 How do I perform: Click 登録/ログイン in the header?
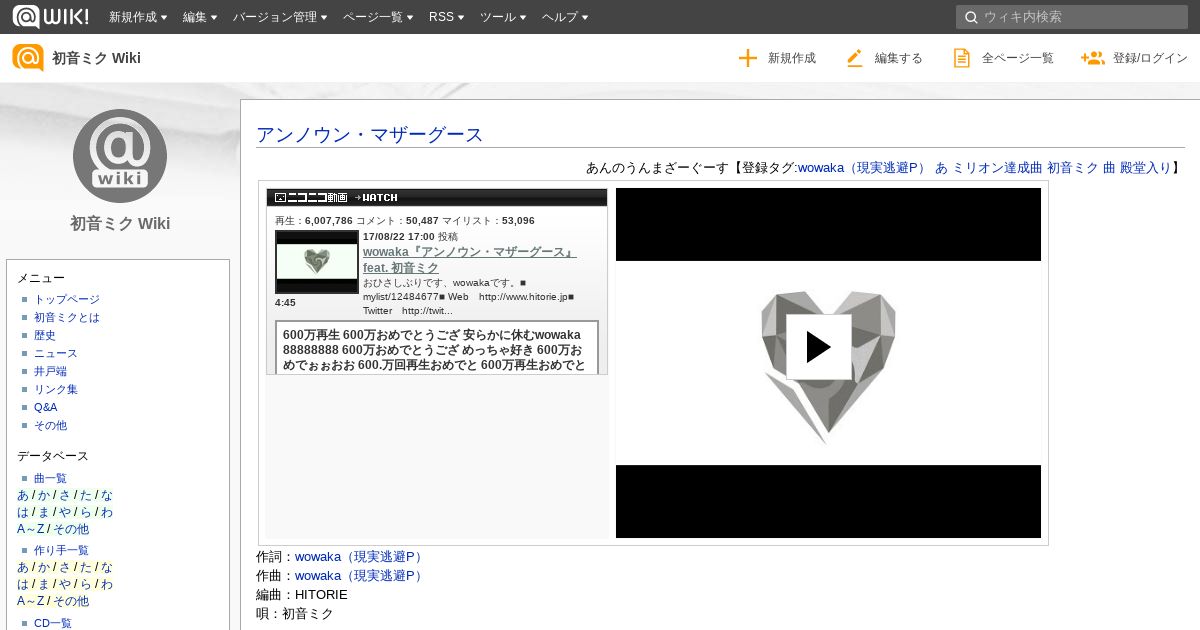coord(1150,58)
